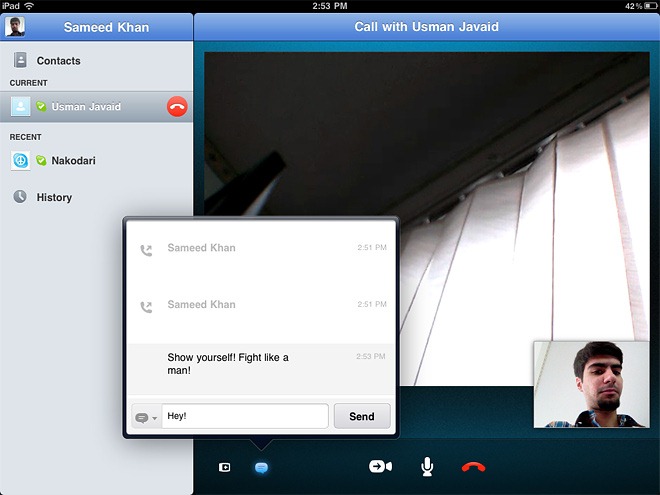
Task: Click the Sameed Khan name header
Action: 106,27
